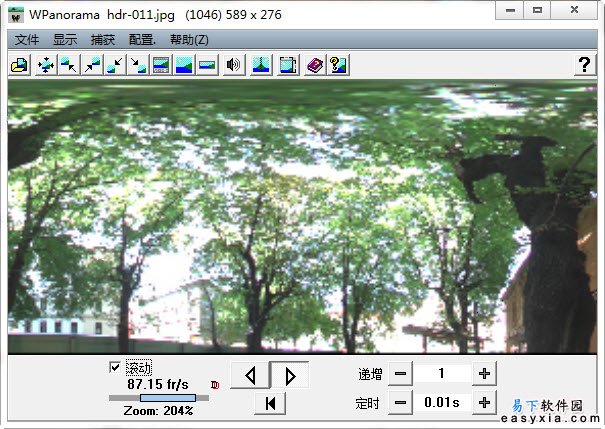
Task: Click the open file folder icon
Action: tap(19, 66)
